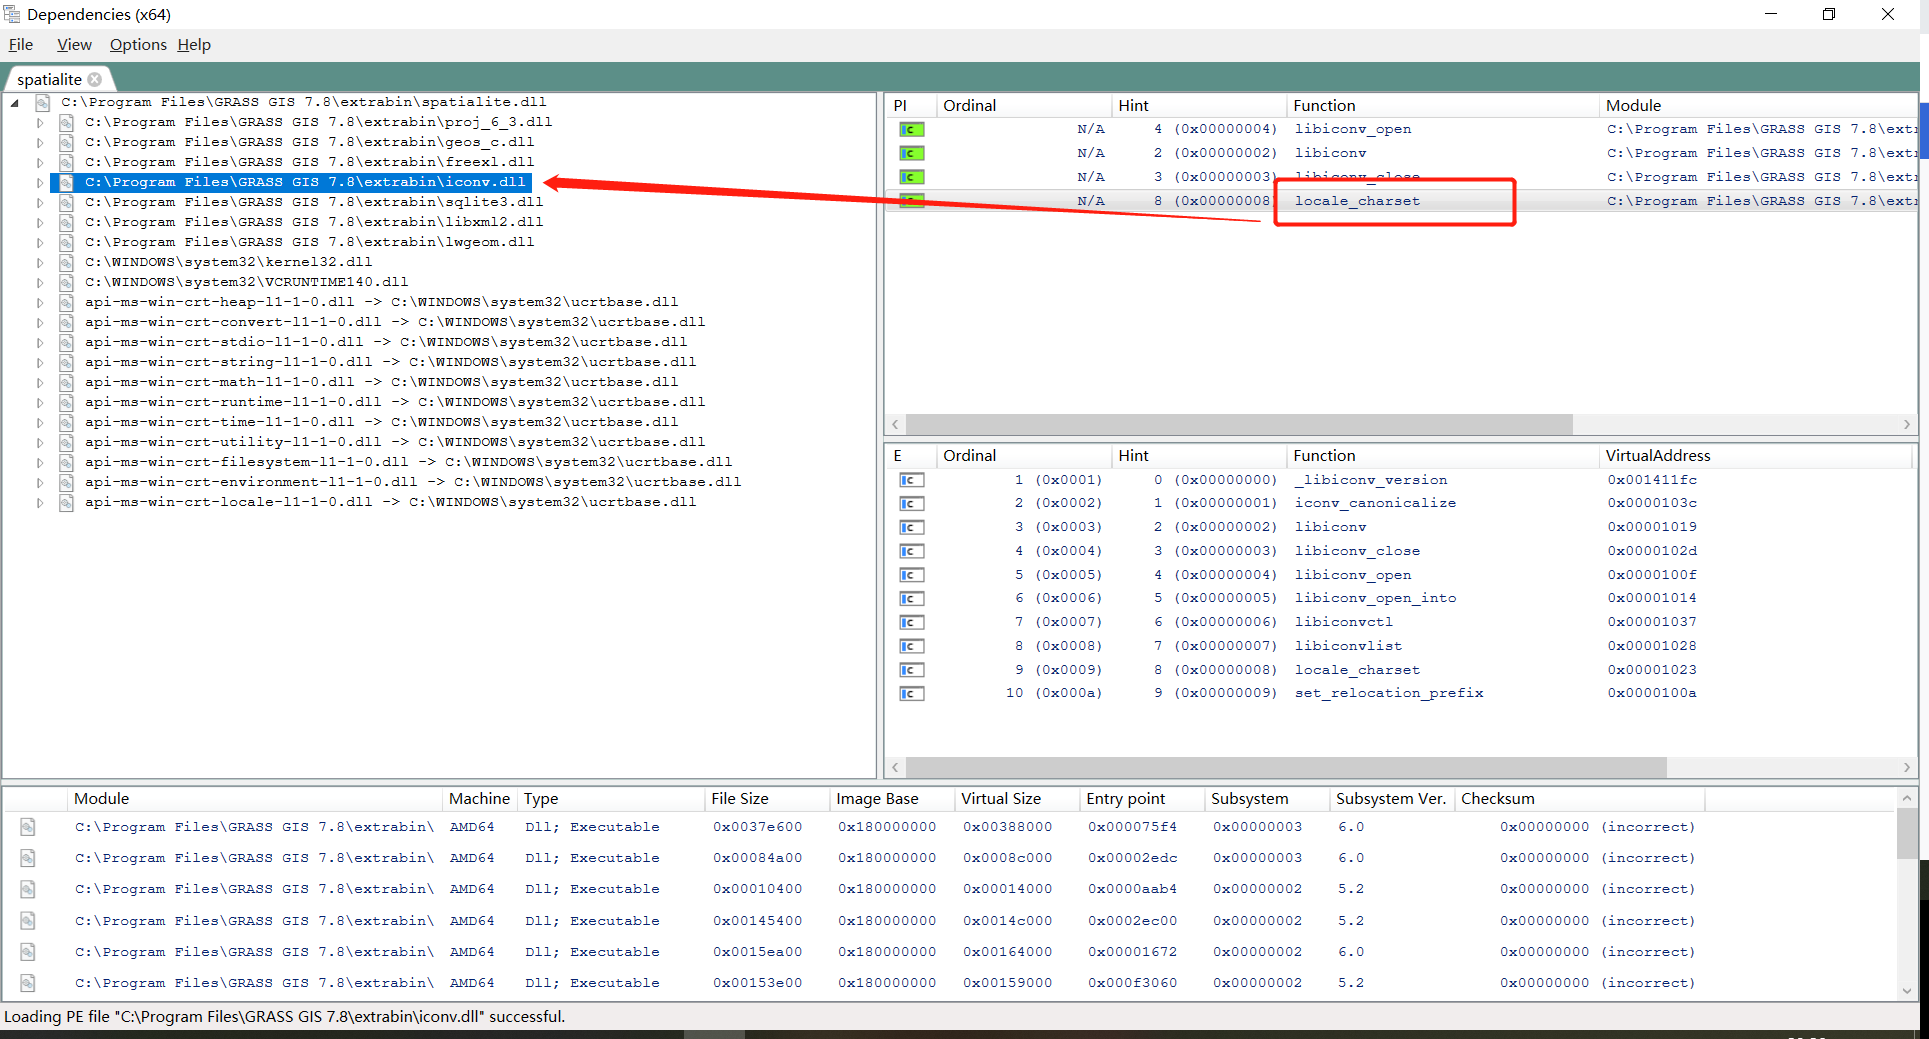Expand the geos_c.dll tree node
The image size is (1929, 1039).
point(40,142)
